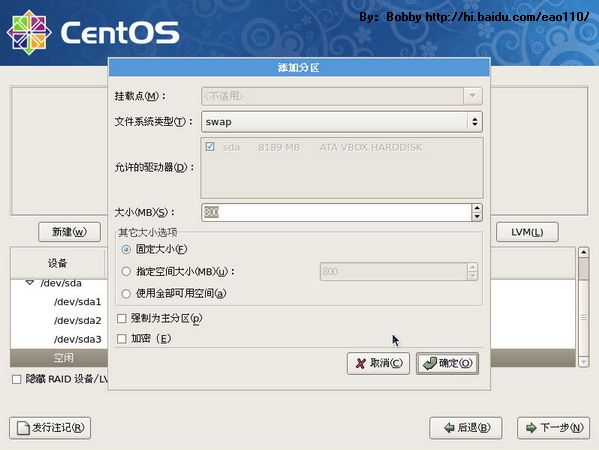The height and width of the screenshot is (450, 599).
Task: Select /dev/sda1 in the device list
Action: [78, 302]
